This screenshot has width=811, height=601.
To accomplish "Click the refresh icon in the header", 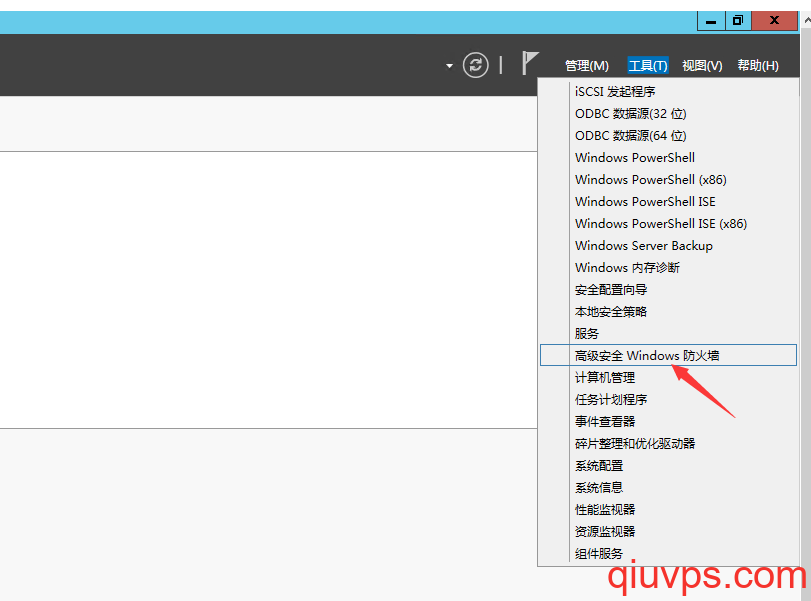I will point(475,65).
